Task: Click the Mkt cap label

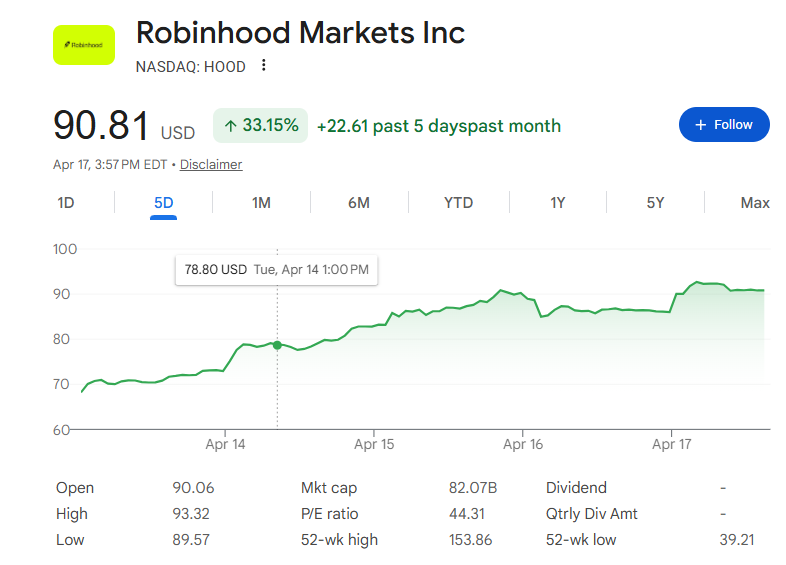Action: pos(328,488)
